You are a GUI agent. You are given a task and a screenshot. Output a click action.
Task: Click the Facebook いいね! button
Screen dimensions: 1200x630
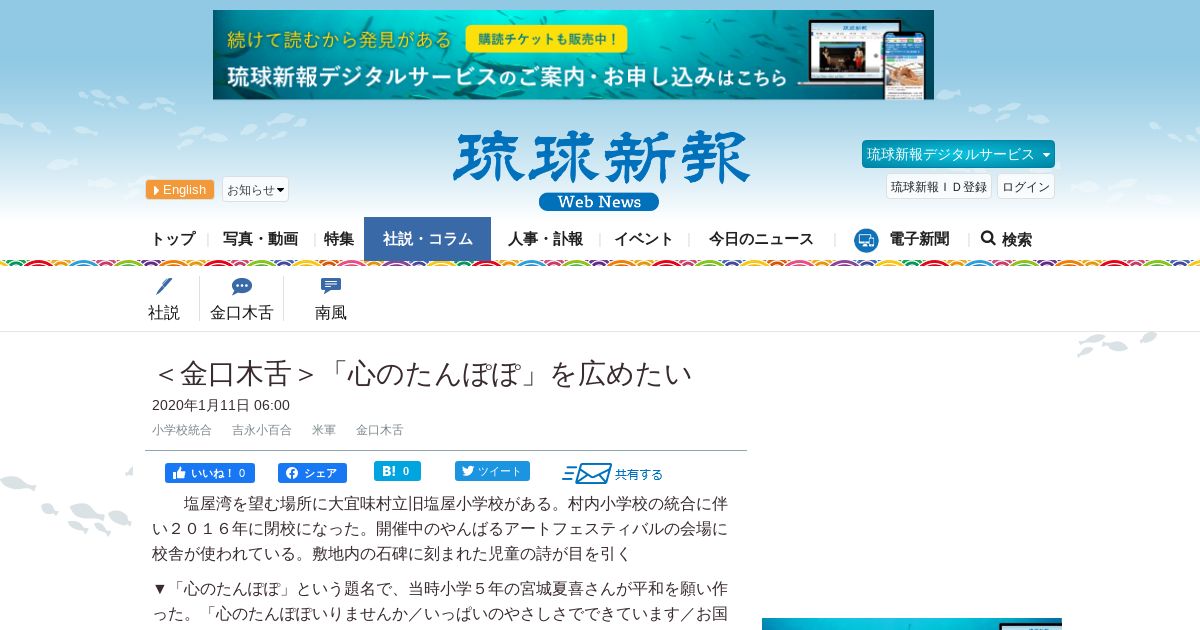210,473
